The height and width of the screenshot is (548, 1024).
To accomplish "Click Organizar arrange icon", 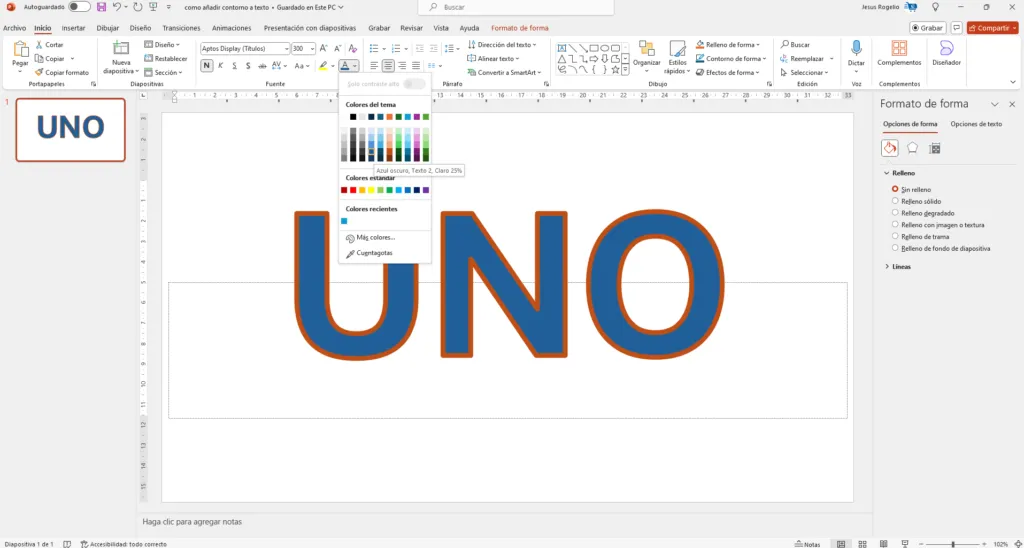I will pos(647,48).
